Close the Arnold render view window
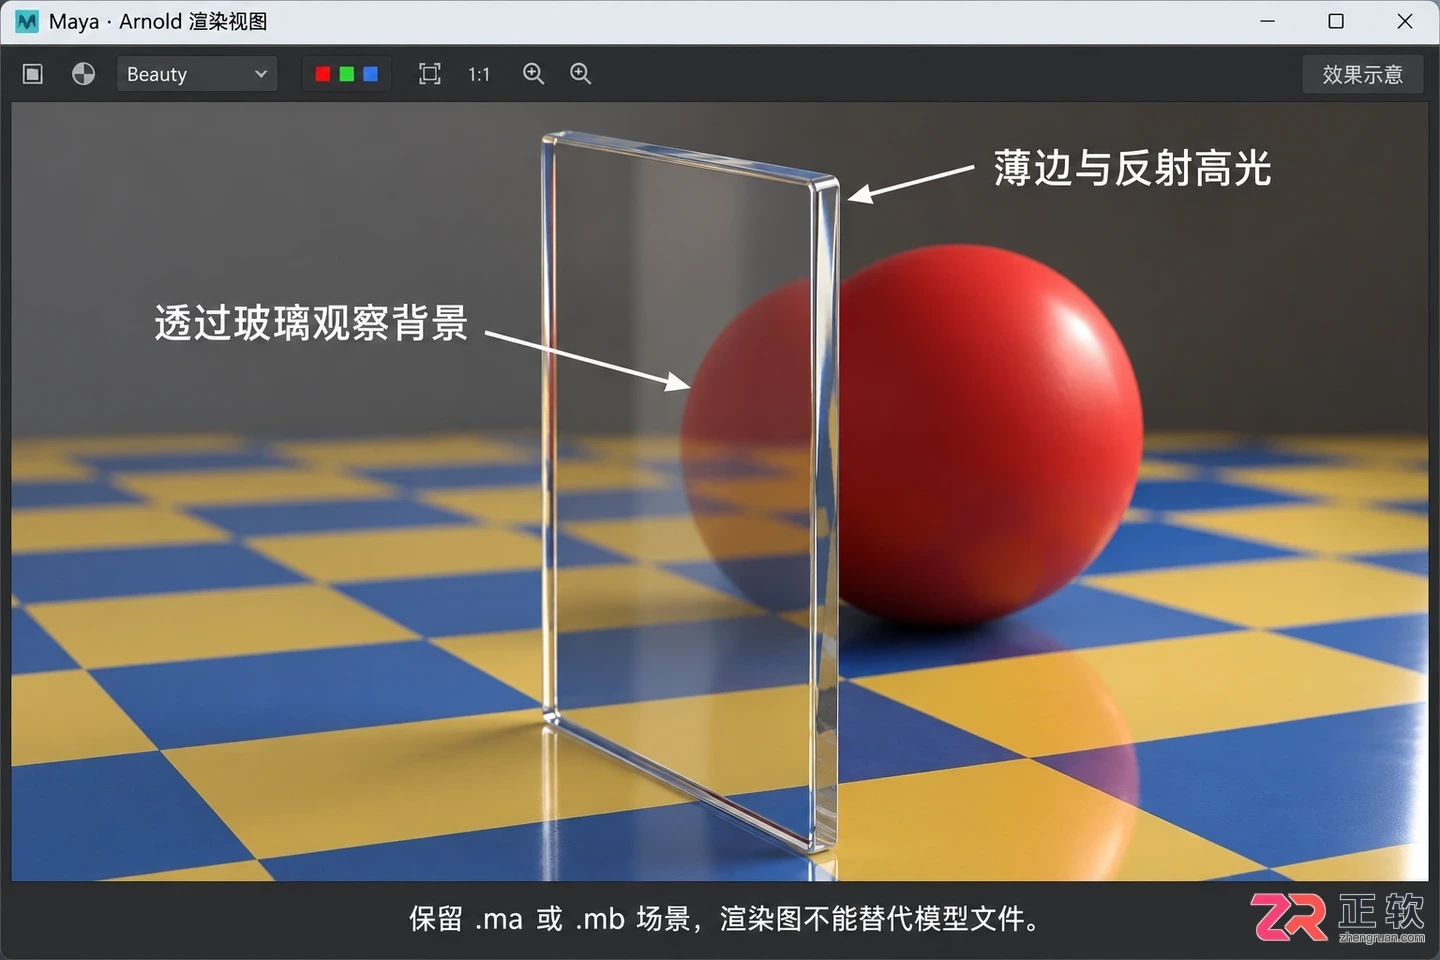The image size is (1440, 960). click(x=1405, y=21)
